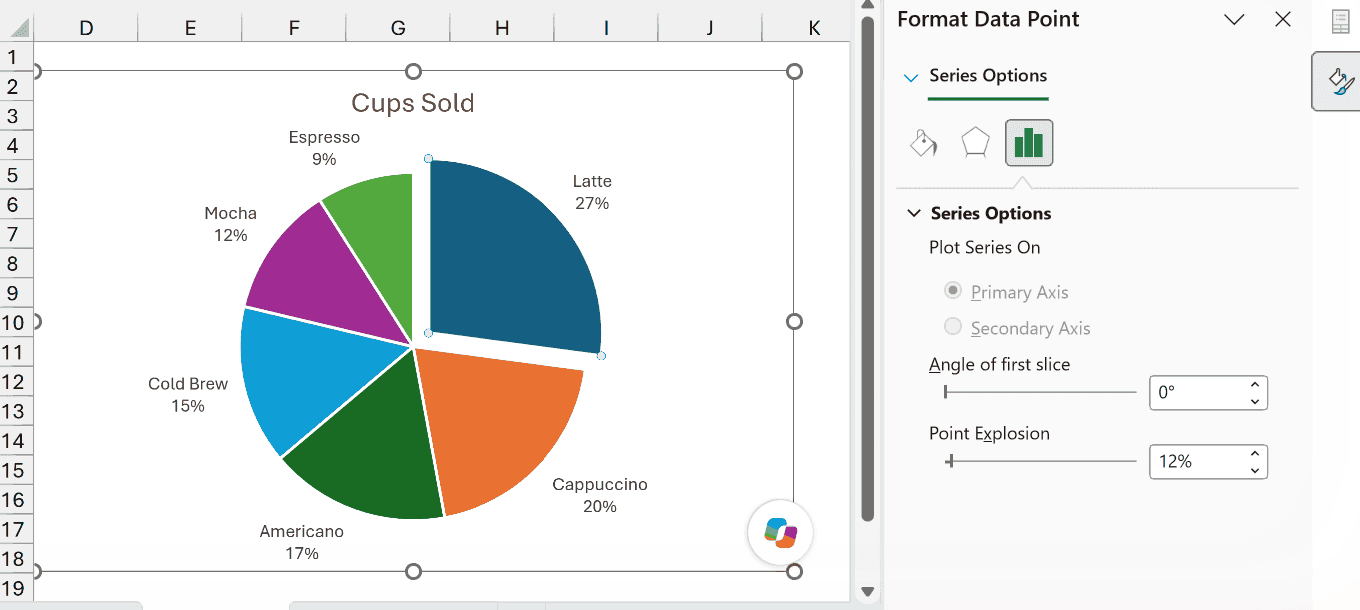This screenshot has width=1360, height=610.
Task: Click the Latte 27% data label
Action: click(592, 192)
